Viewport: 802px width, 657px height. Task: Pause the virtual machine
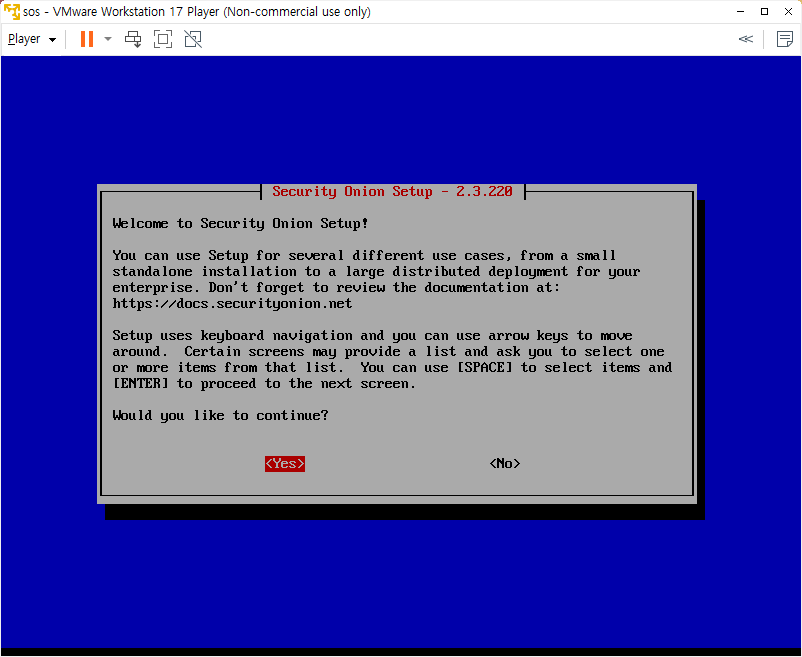pyautogui.click(x=87, y=39)
